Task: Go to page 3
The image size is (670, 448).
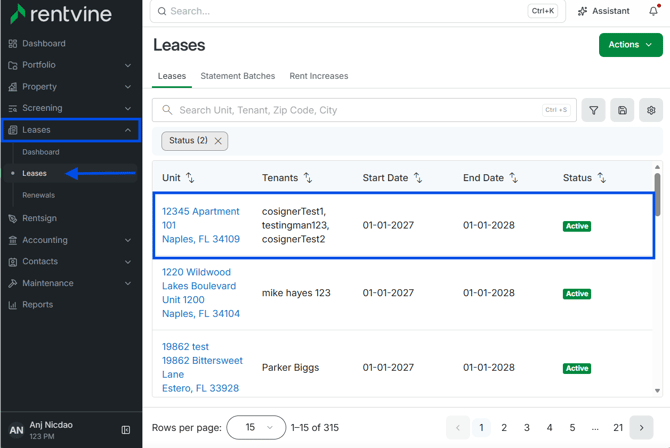Action: pos(527,427)
